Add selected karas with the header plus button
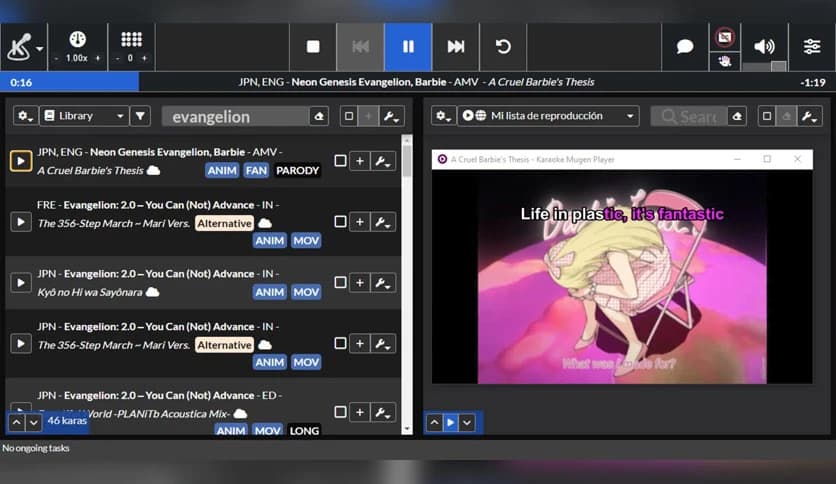This screenshot has width=836, height=484. coord(368,116)
